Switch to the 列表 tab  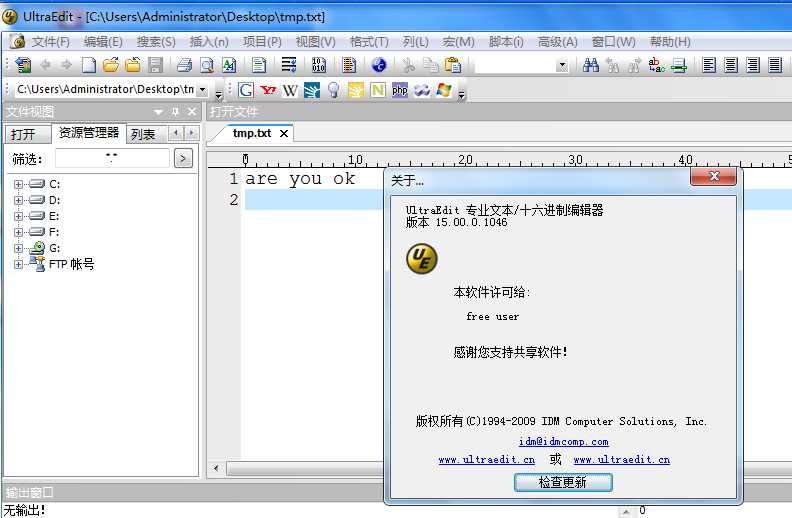[146, 134]
